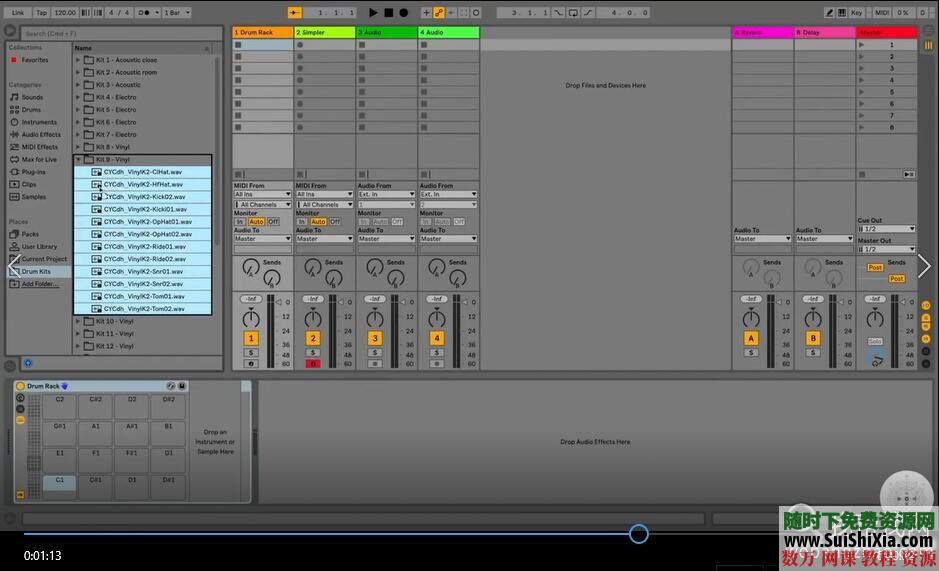Open Plug-Ins category in browser
The image size is (939, 571).
33,172
